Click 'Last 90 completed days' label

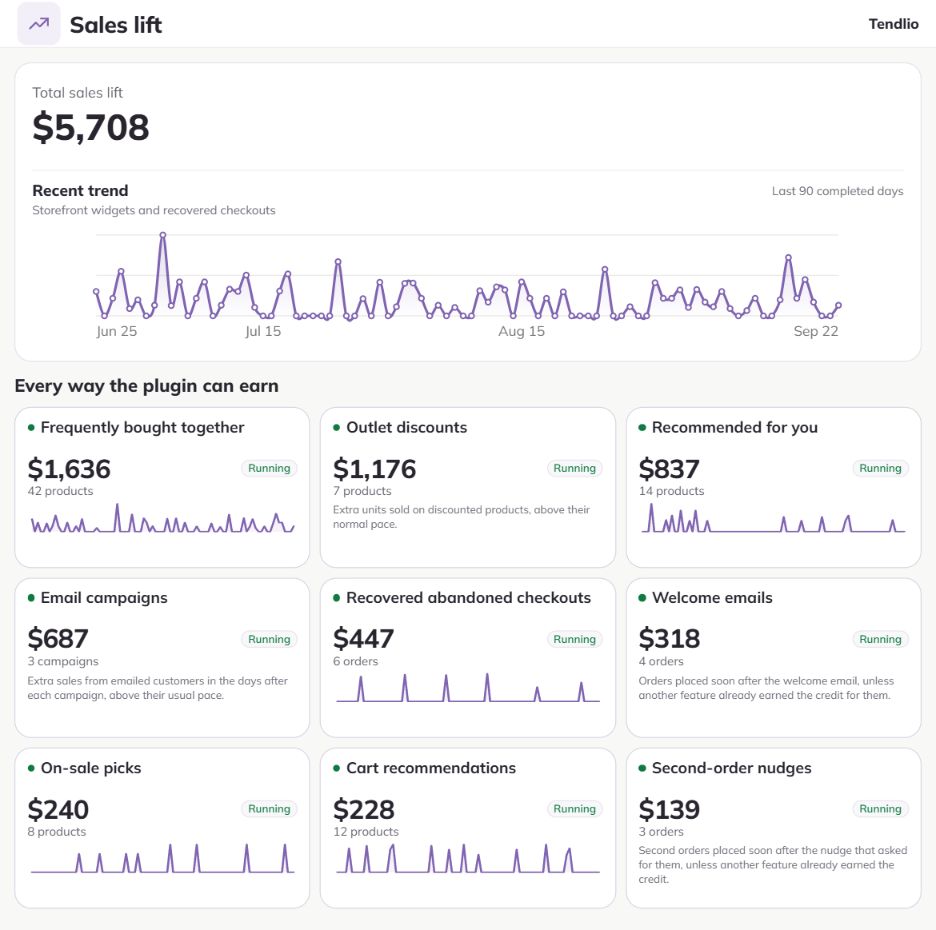click(x=838, y=191)
